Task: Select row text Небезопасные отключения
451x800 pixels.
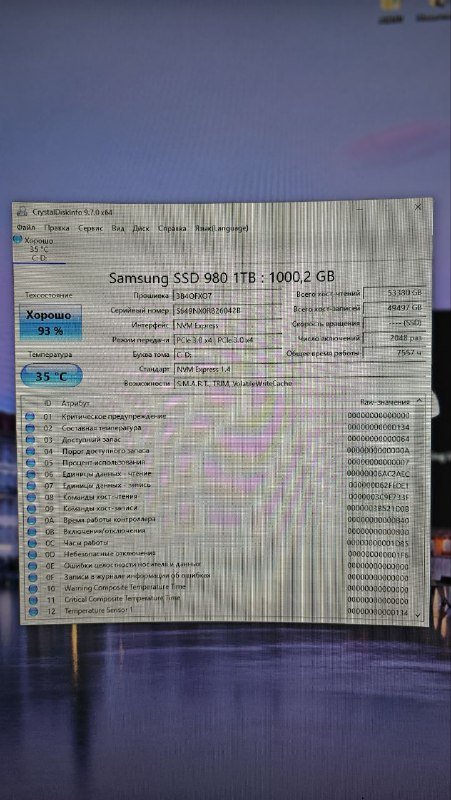Action: pos(110,554)
